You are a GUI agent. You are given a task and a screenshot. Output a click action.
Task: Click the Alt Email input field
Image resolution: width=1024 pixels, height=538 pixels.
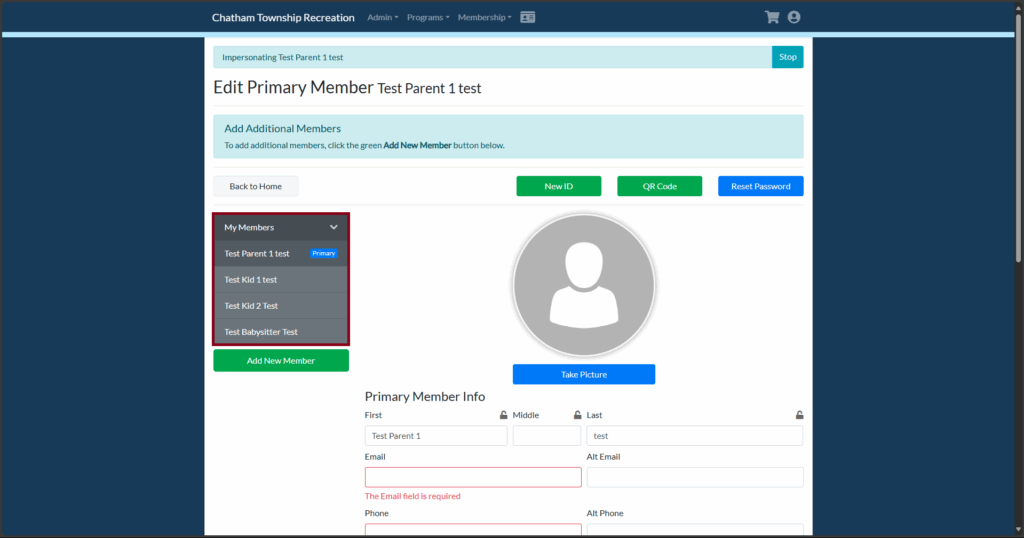(x=694, y=477)
